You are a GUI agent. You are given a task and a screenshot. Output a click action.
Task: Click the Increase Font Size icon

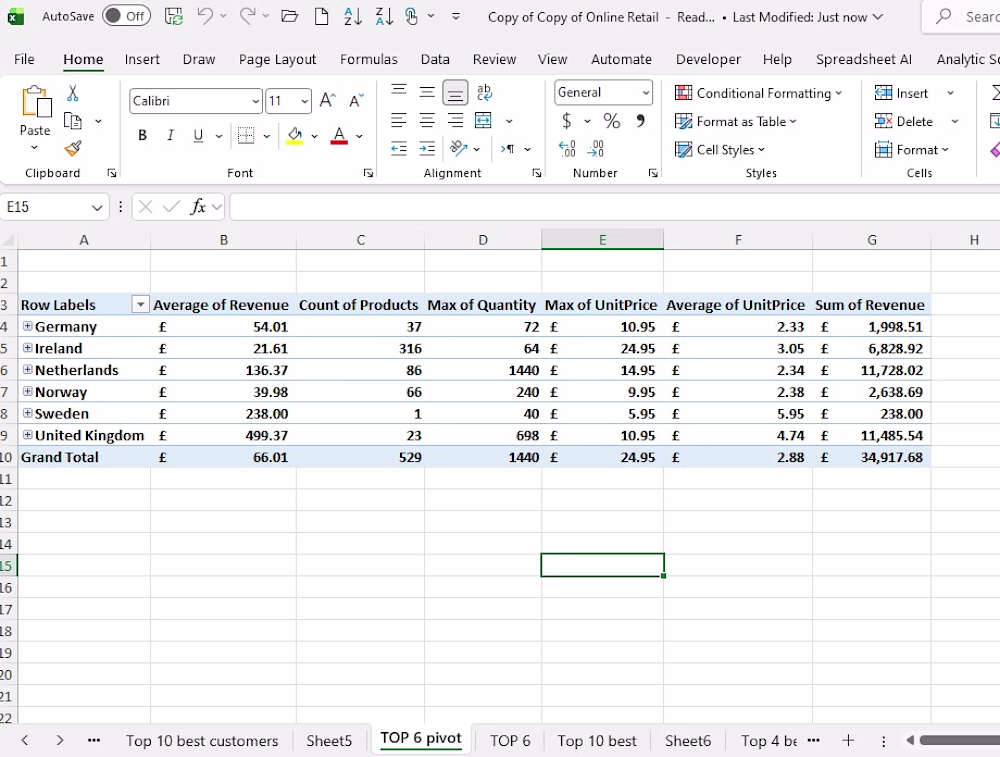pyautogui.click(x=327, y=100)
